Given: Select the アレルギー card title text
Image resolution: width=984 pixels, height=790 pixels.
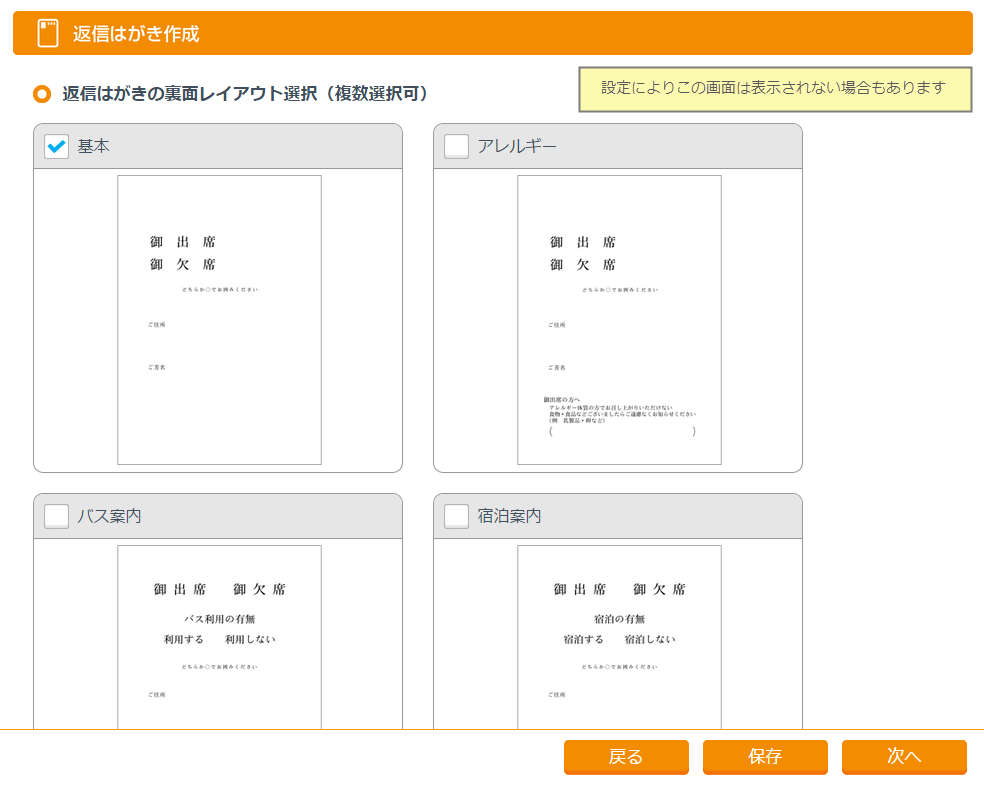Looking at the screenshot, I should click(517, 147).
